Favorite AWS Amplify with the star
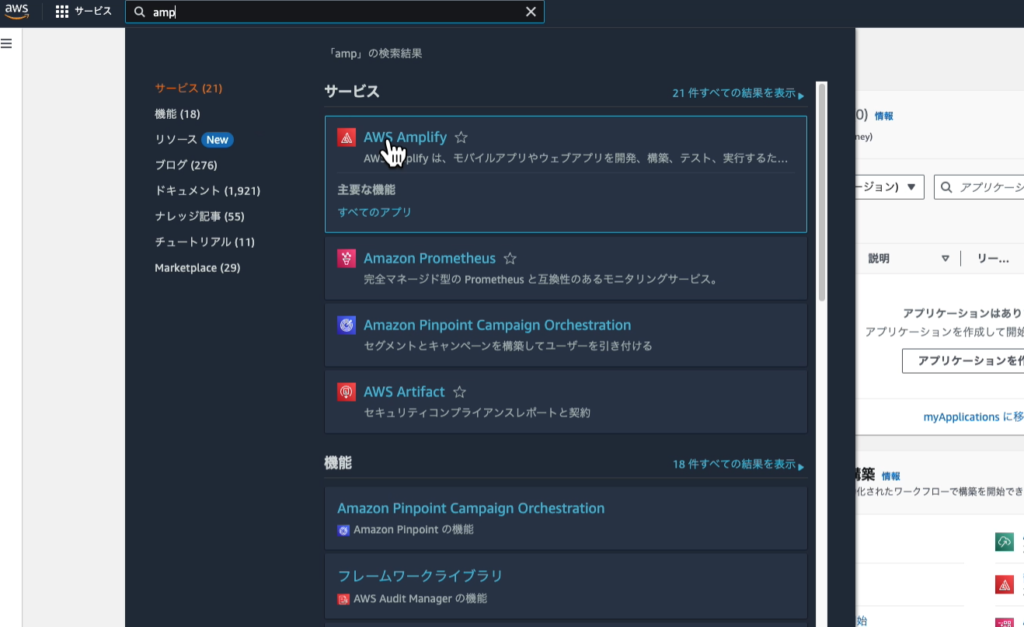 [x=461, y=137]
